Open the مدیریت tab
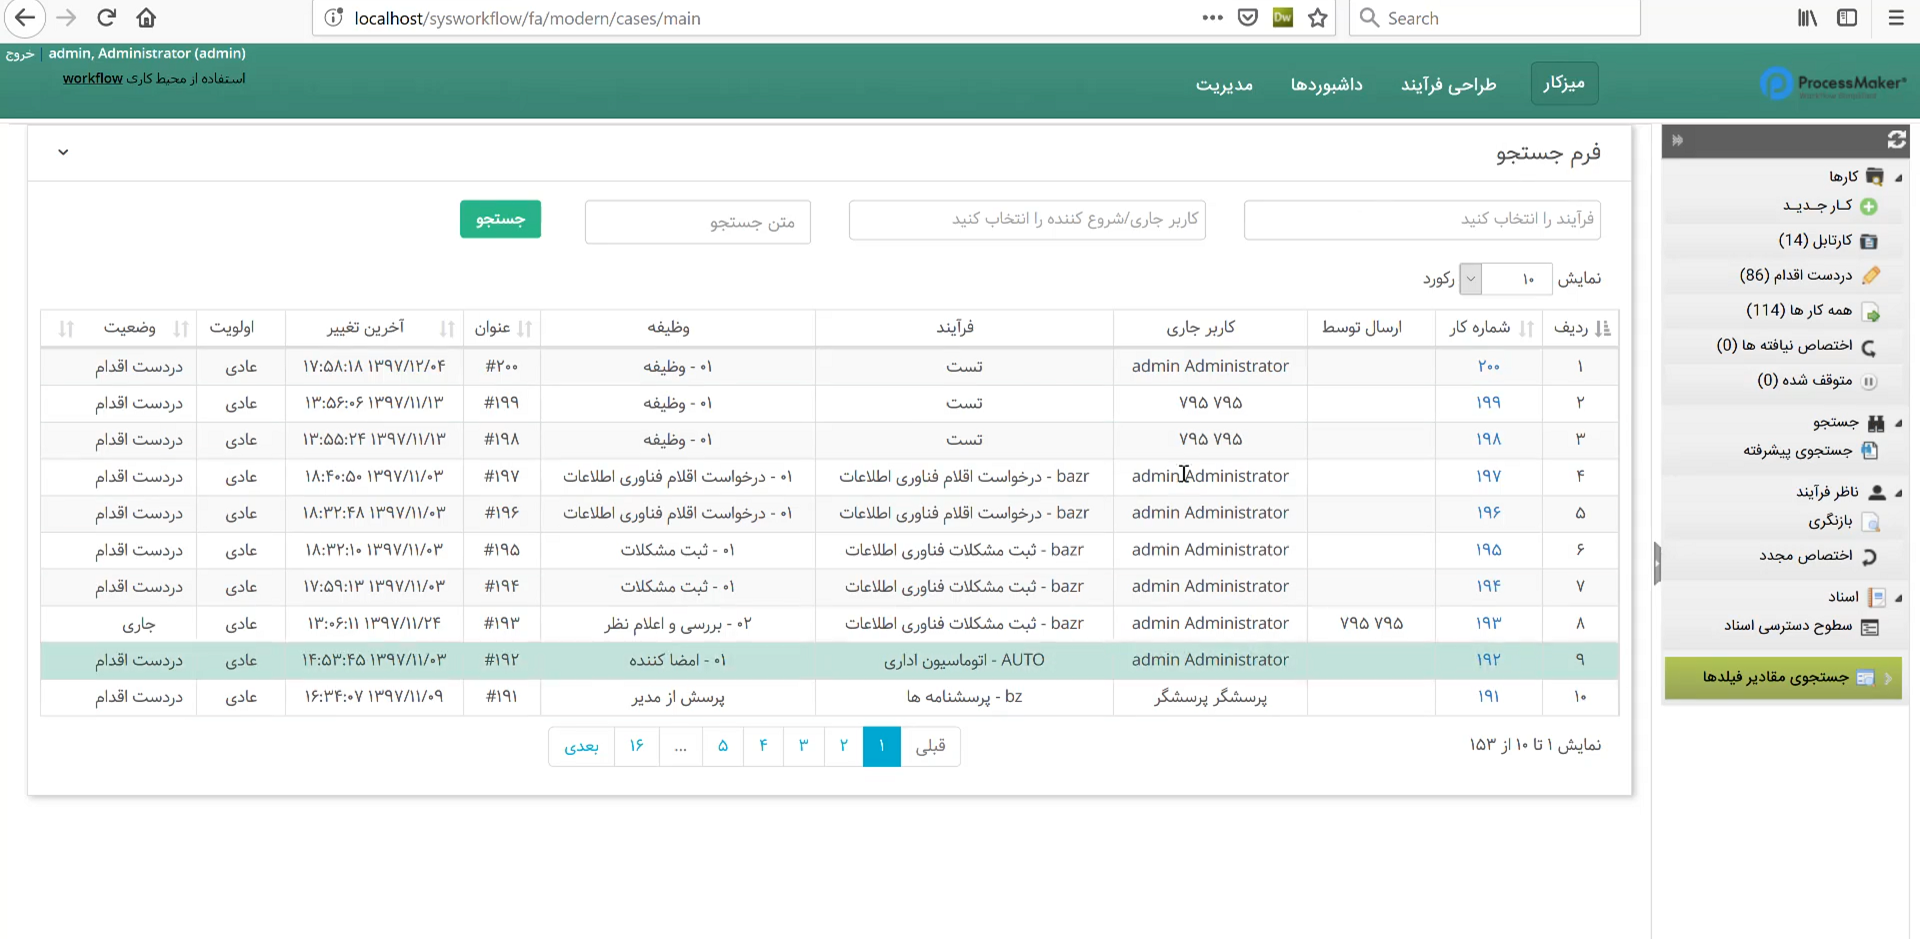 tap(1224, 84)
